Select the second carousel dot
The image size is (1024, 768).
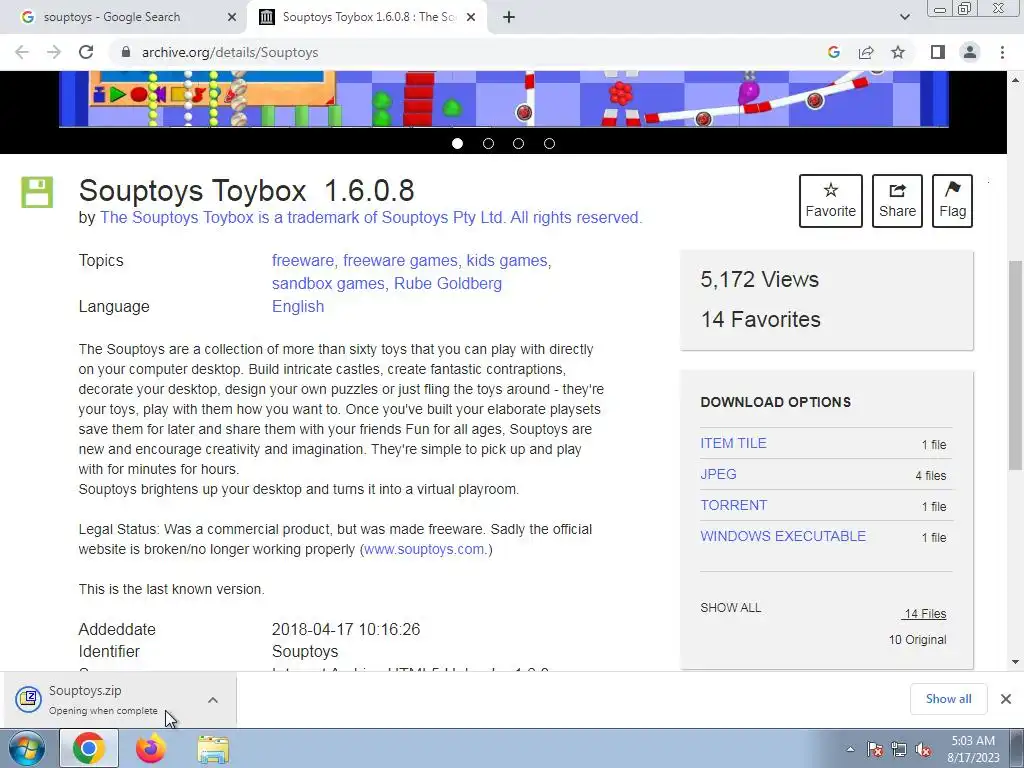pos(488,144)
